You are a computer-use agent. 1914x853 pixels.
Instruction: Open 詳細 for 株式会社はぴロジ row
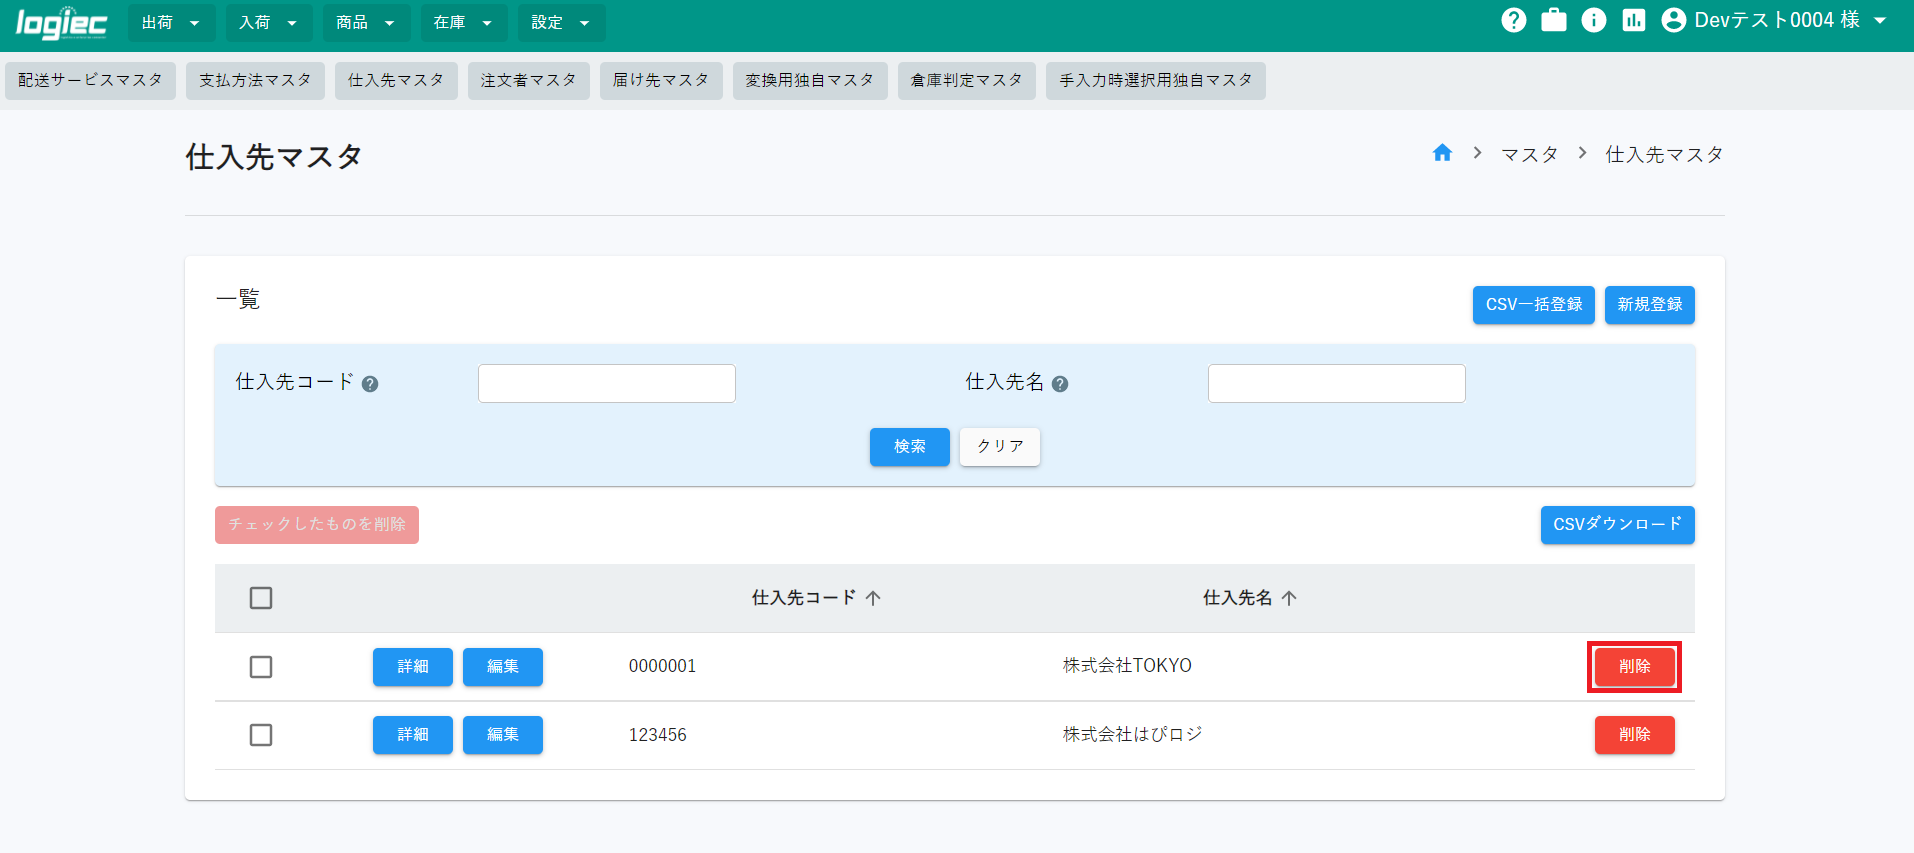pyautogui.click(x=413, y=735)
